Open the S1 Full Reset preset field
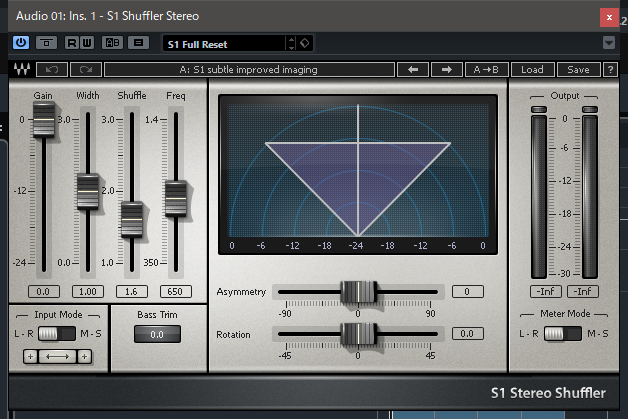This screenshot has width=628, height=419. tap(224, 43)
